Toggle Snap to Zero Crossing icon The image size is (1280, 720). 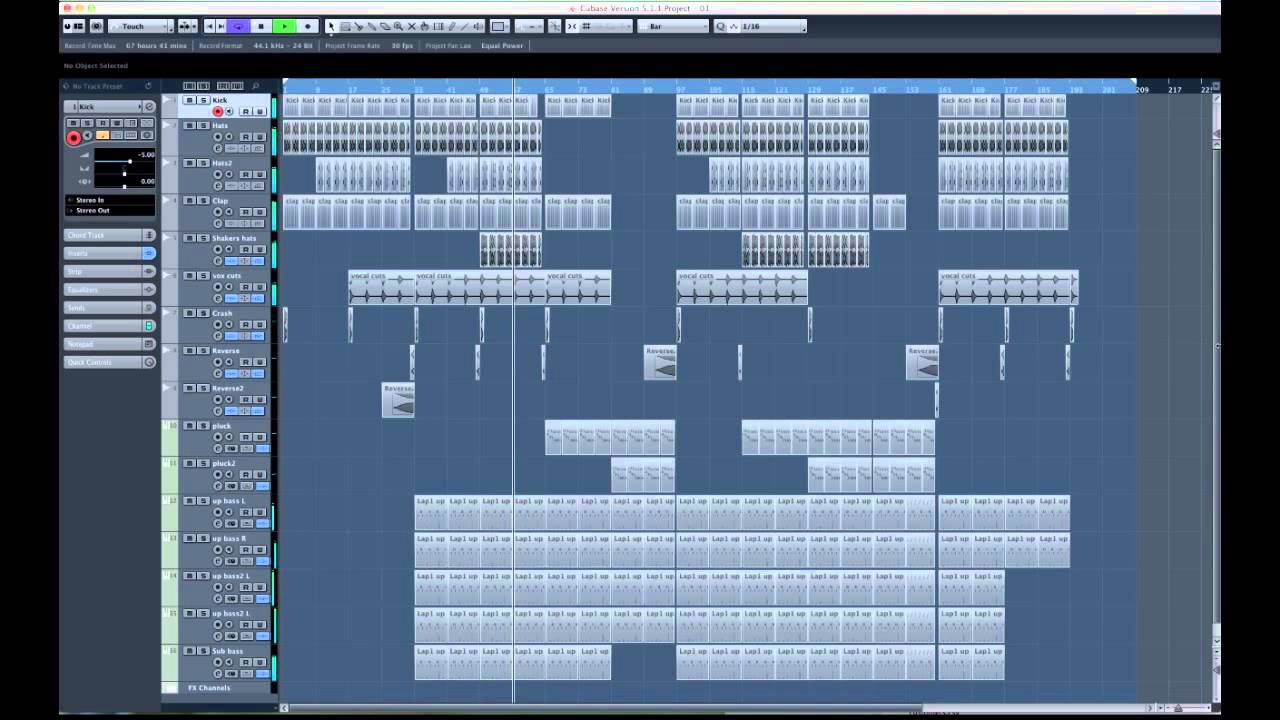tap(554, 26)
